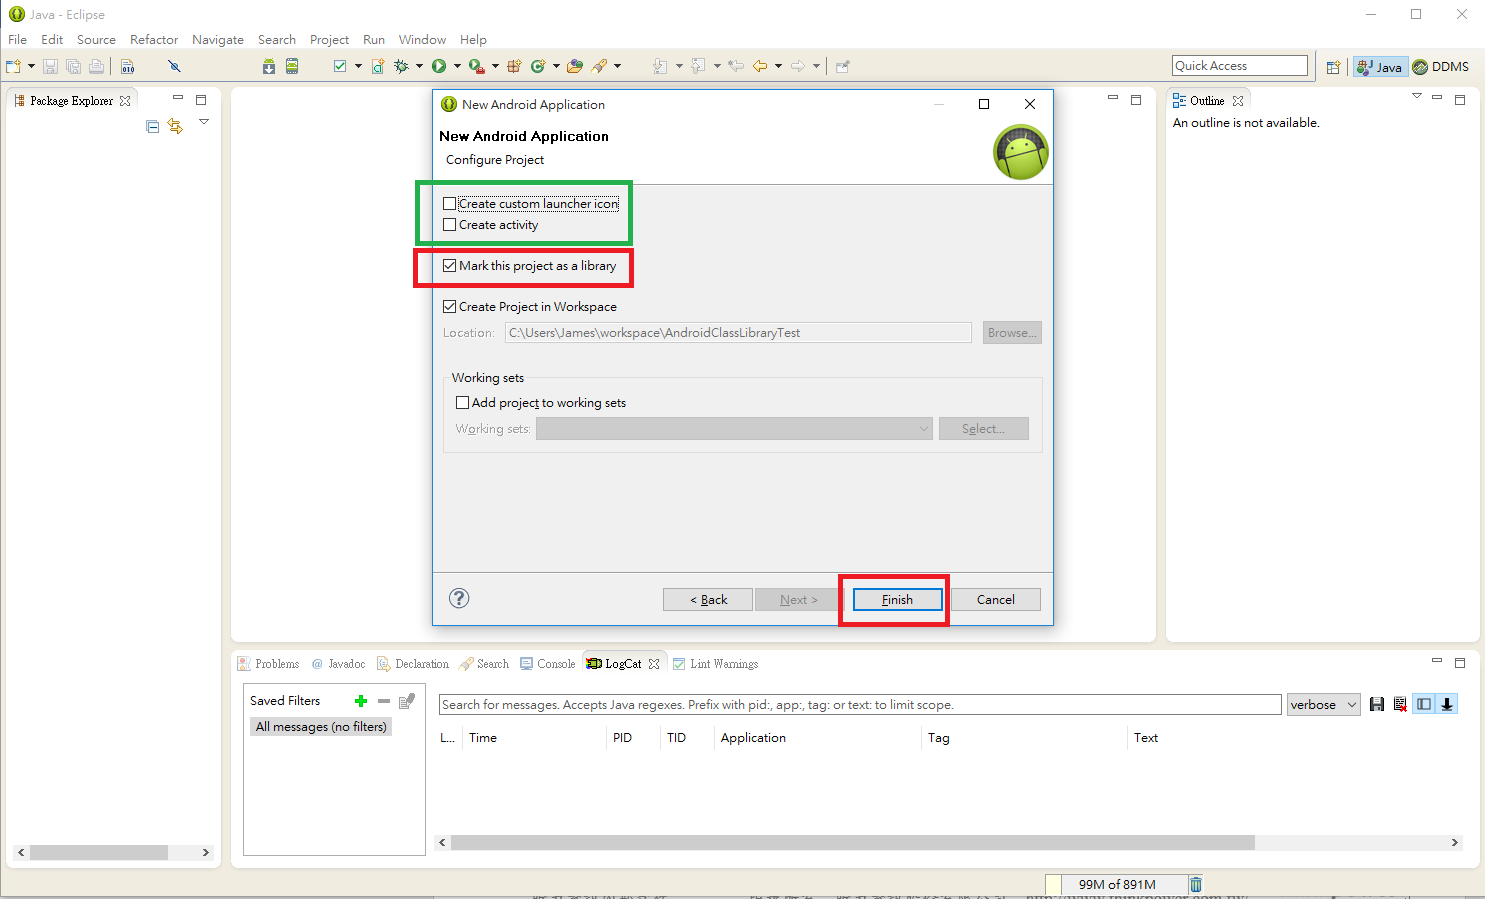The height and width of the screenshot is (899, 1485).
Task: Switch to the Console tab
Action: 548,664
